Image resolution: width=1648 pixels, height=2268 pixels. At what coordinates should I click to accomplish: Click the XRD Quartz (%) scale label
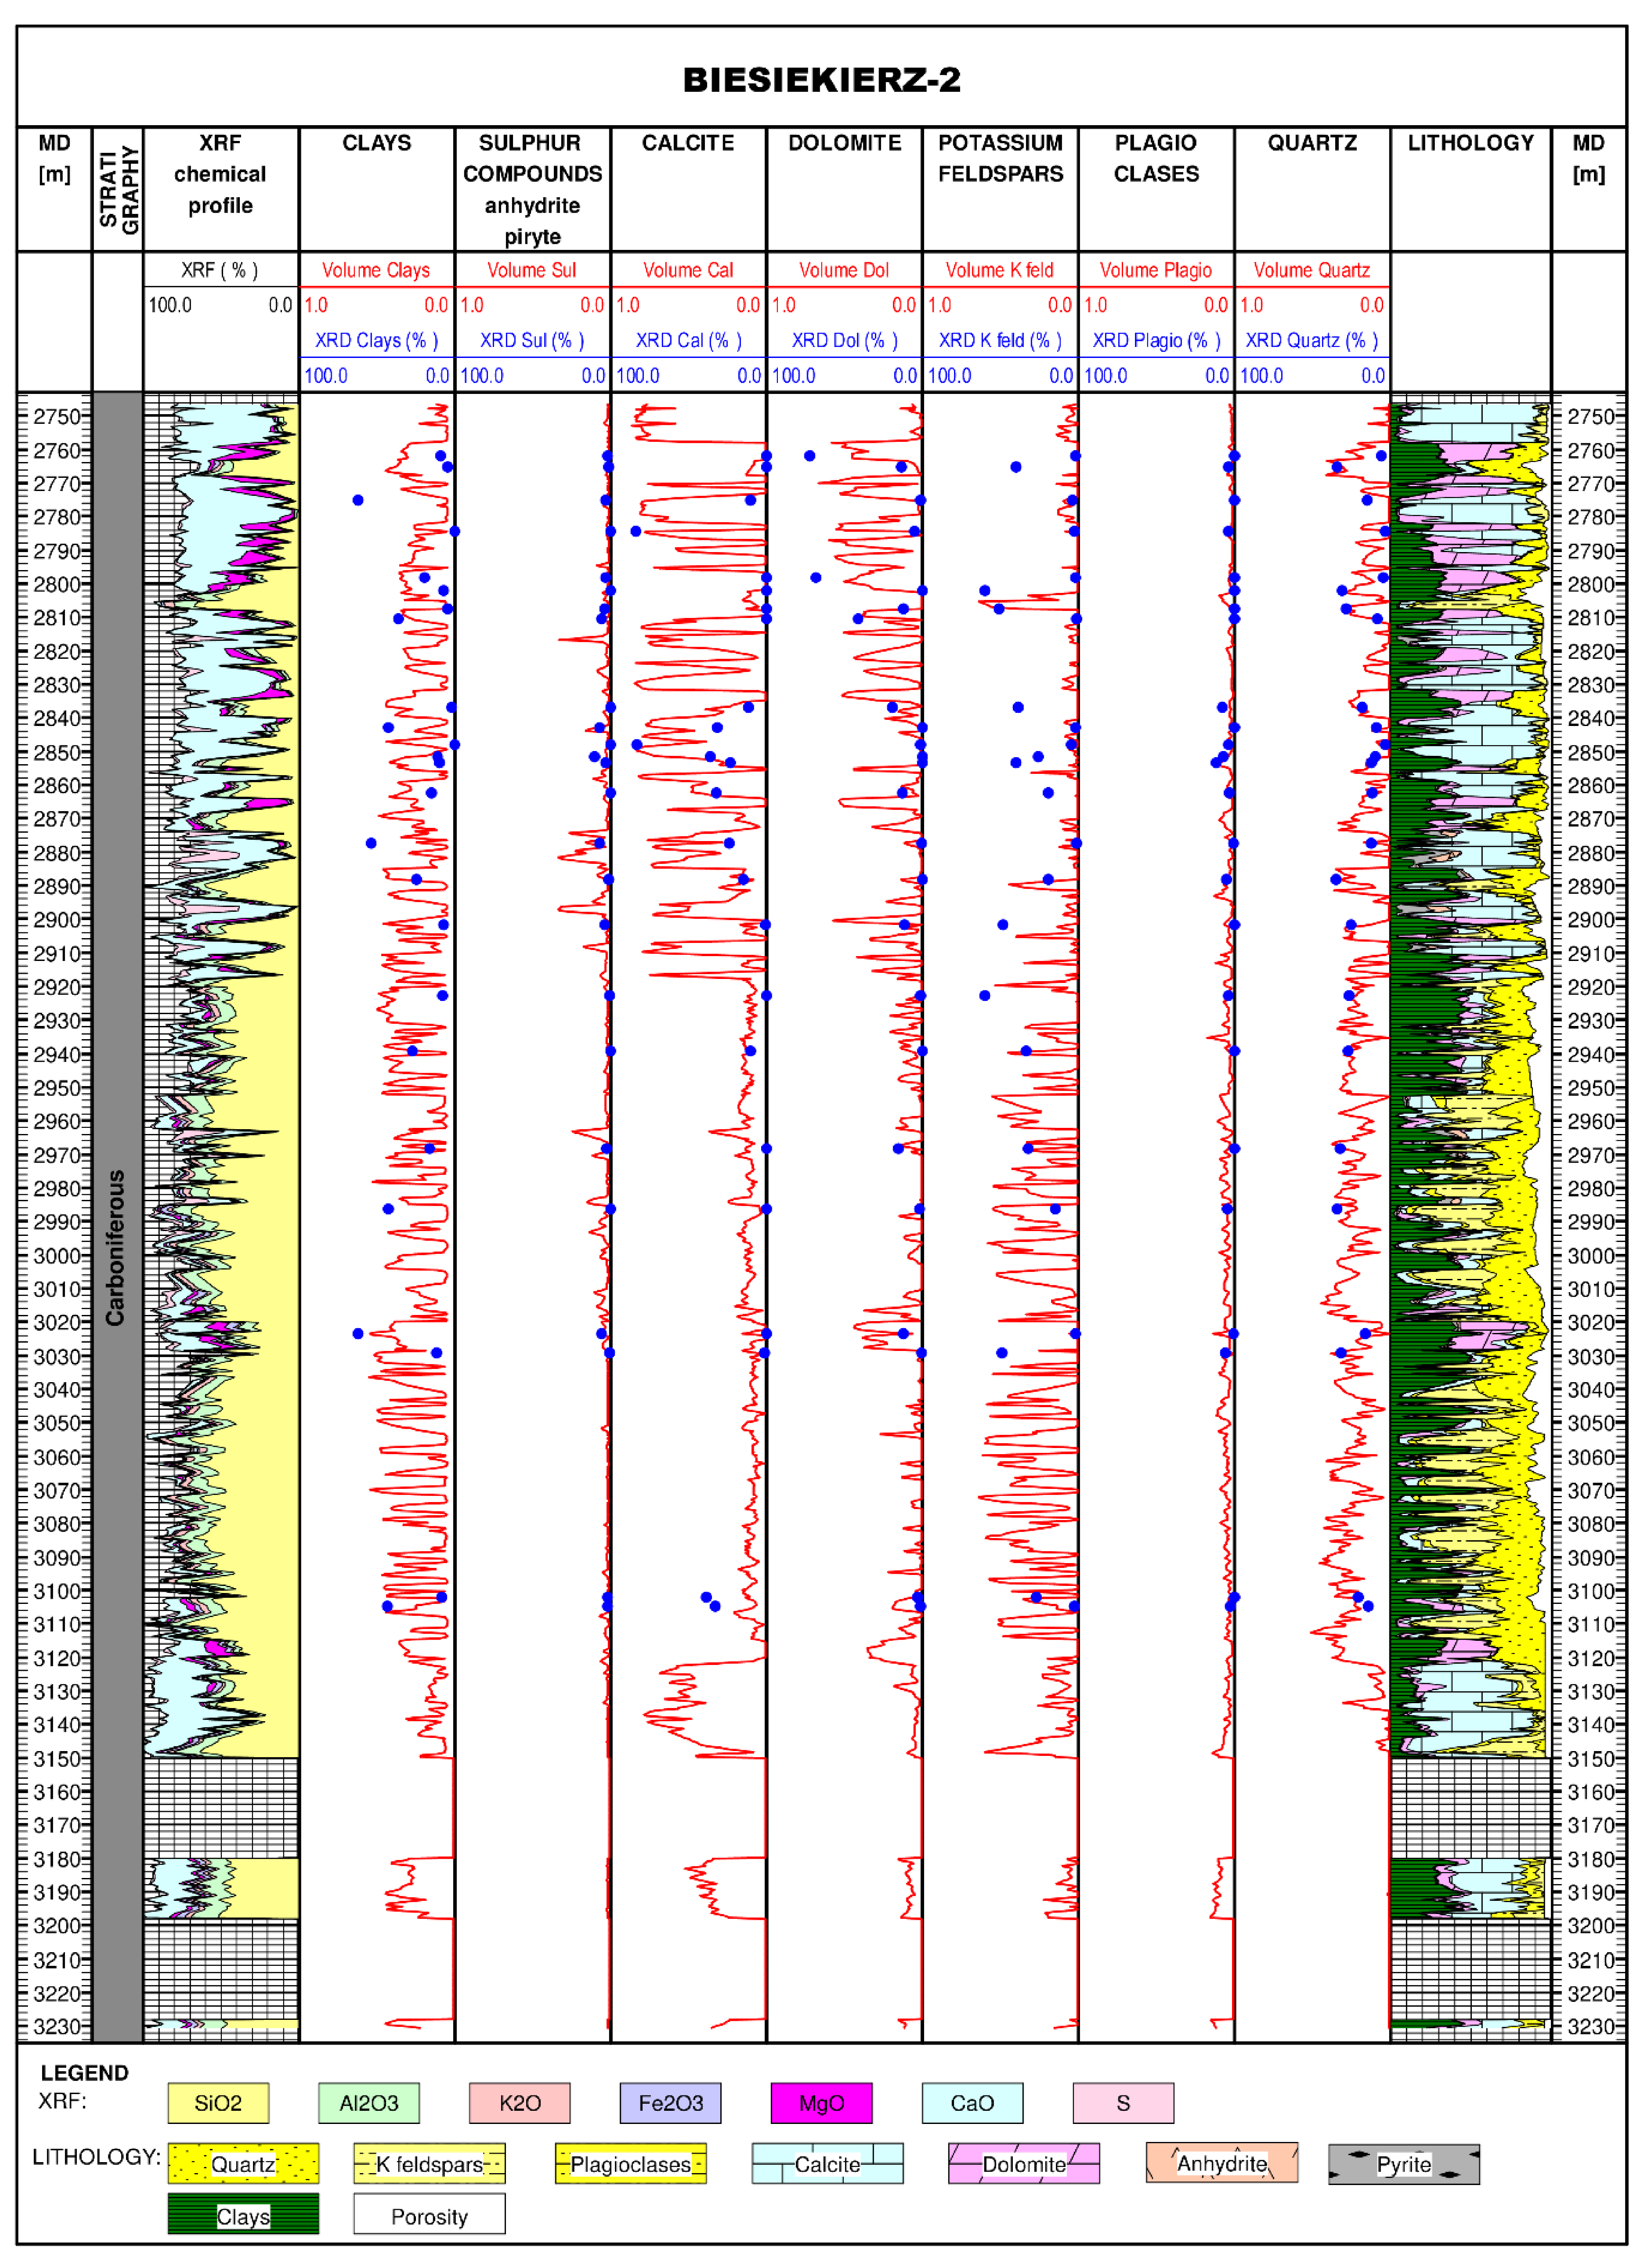click(x=1313, y=340)
